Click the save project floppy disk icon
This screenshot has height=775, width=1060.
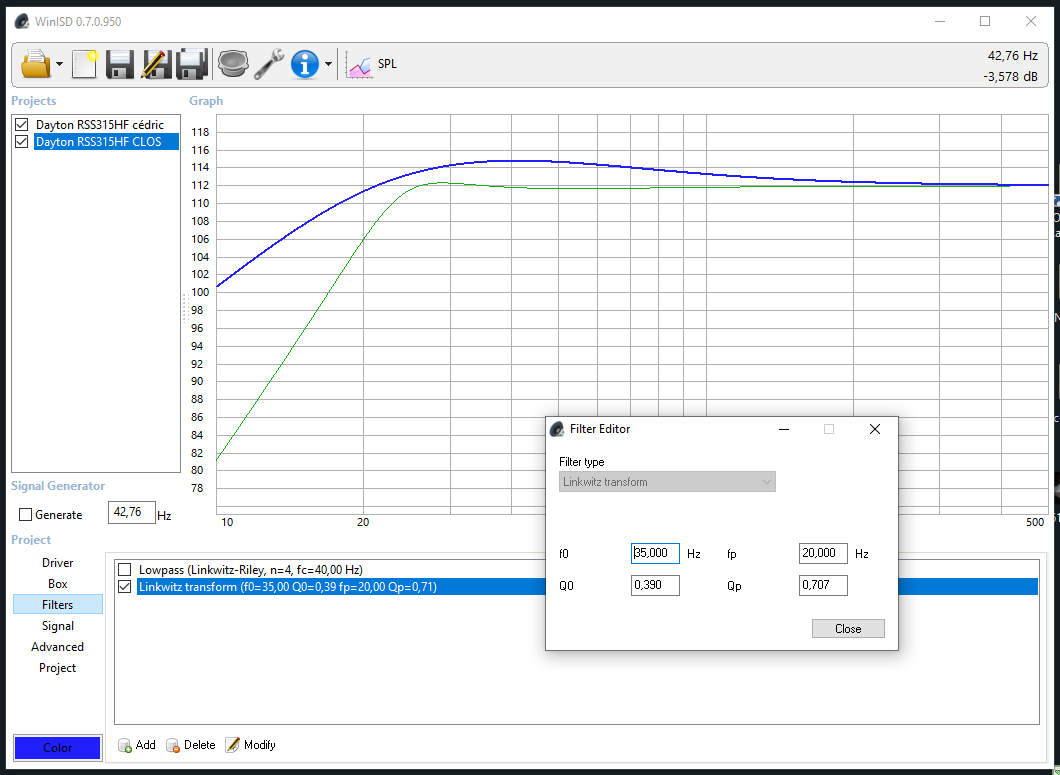point(120,65)
